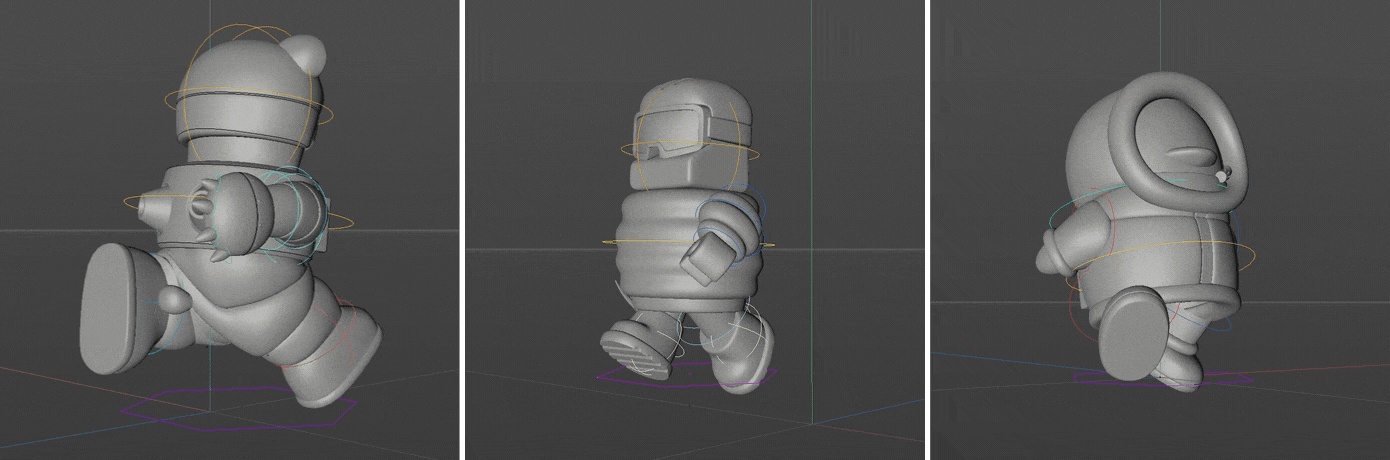Select the purple hexagon base controller under the left character
The width and height of the screenshot is (1390, 460).
[238, 408]
